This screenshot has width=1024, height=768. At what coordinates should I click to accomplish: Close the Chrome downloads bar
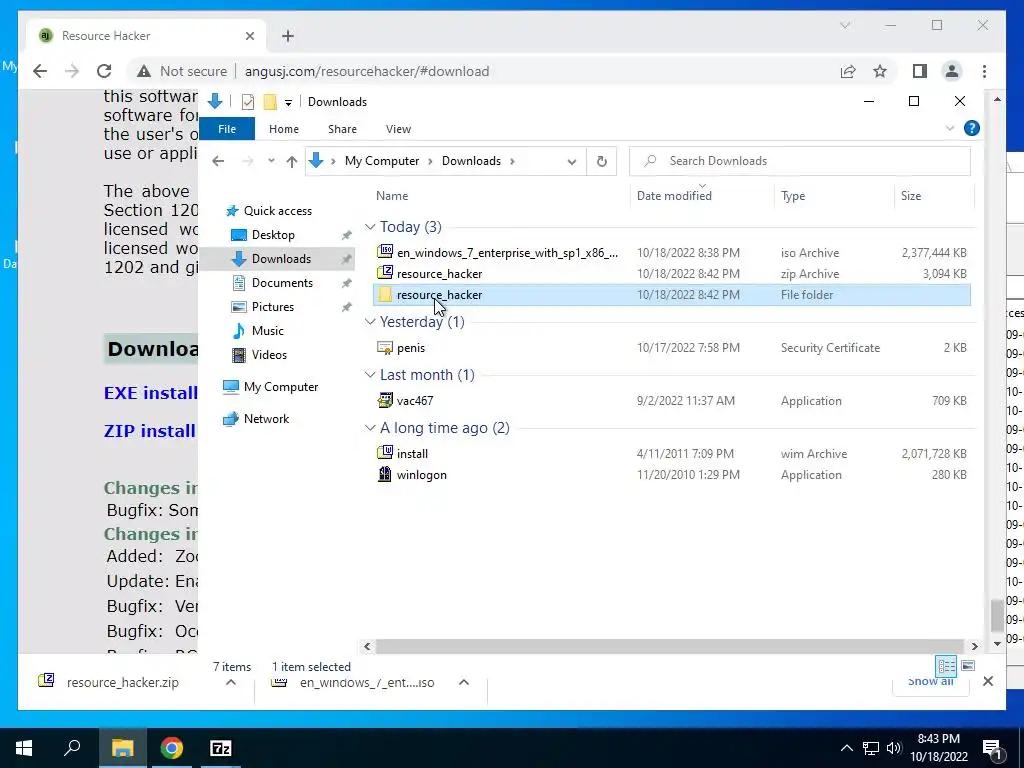pyautogui.click(x=987, y=681)
